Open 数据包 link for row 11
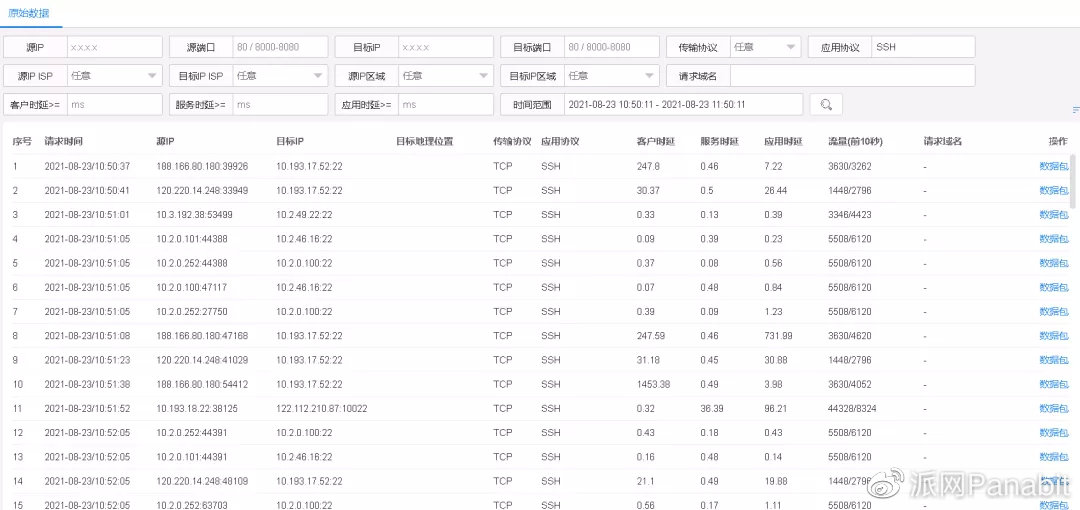1080x510 pixels. pyautogui.click(x=1054, y=408)
